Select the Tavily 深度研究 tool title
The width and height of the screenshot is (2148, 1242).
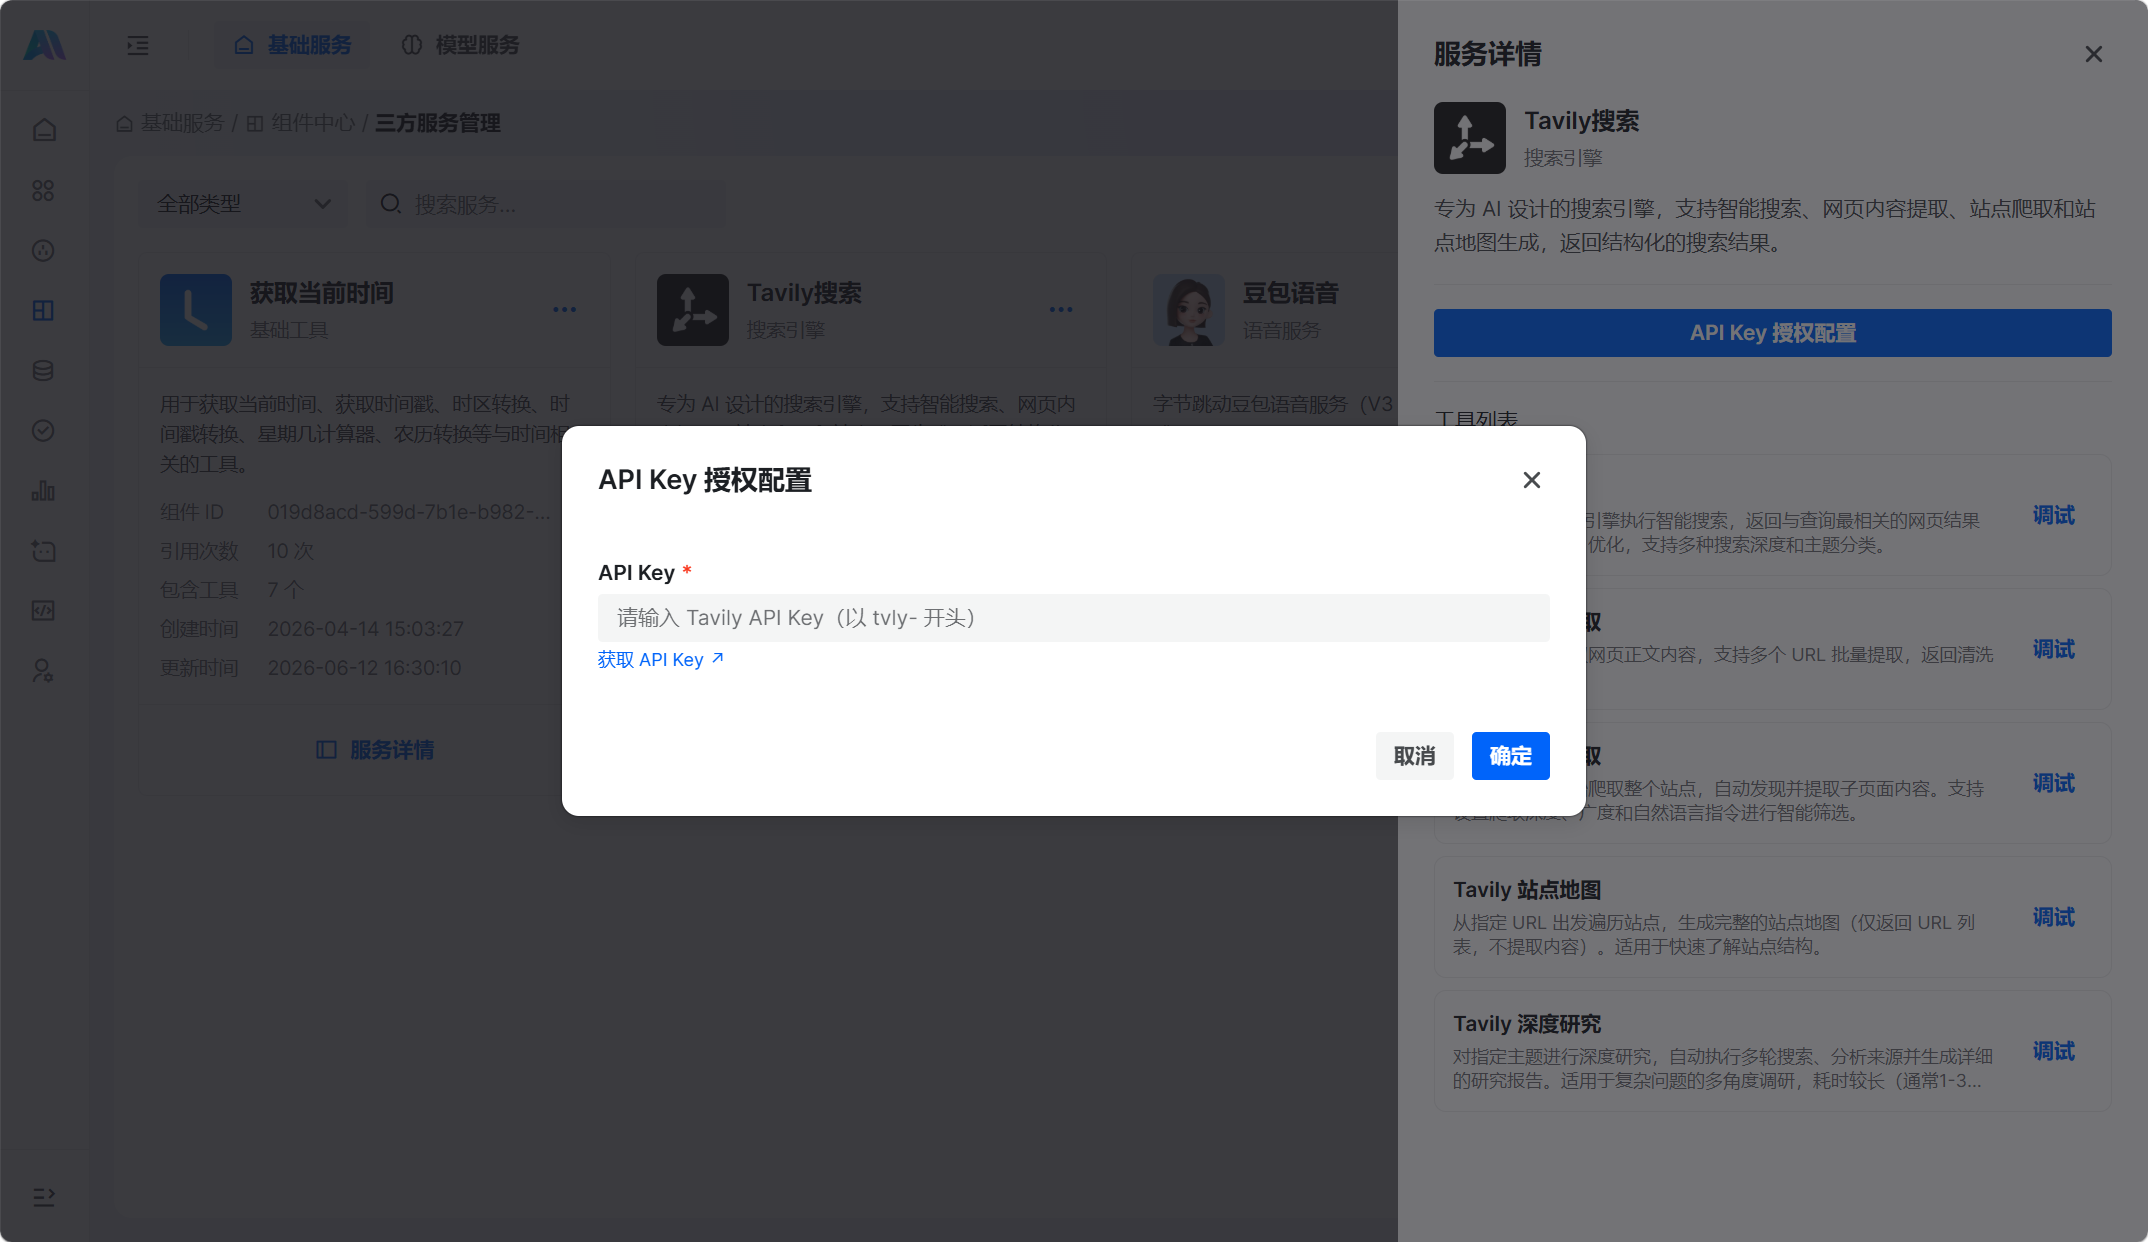pos(1527,1024)
